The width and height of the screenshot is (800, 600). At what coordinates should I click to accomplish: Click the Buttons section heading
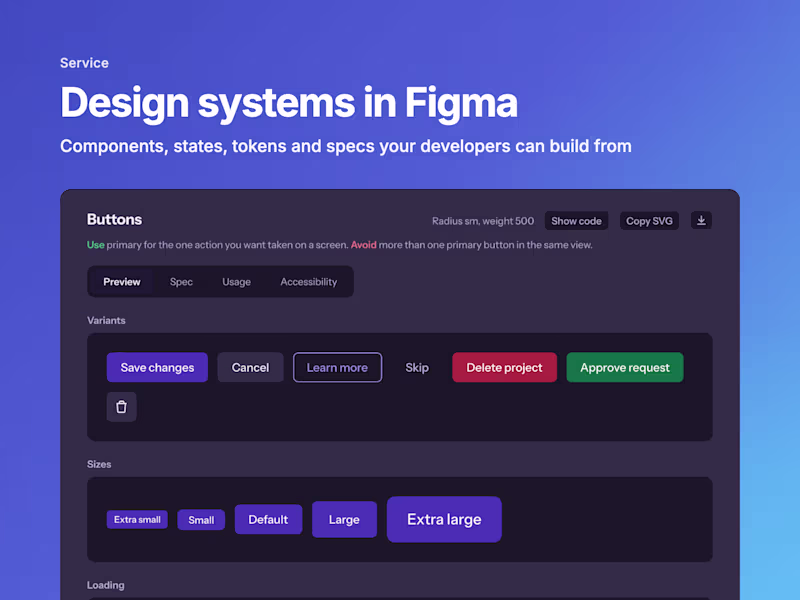114,219
